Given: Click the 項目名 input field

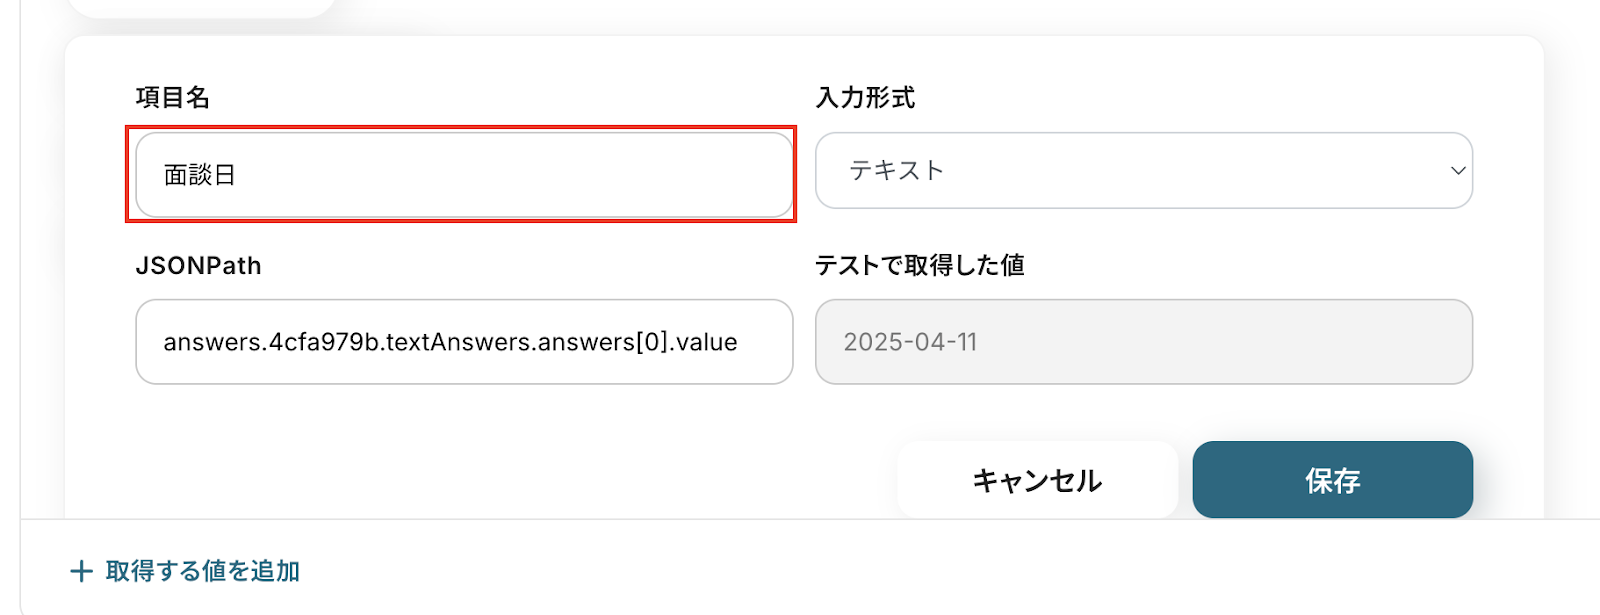Looking at the screenshot, I should tap(464, 175).
